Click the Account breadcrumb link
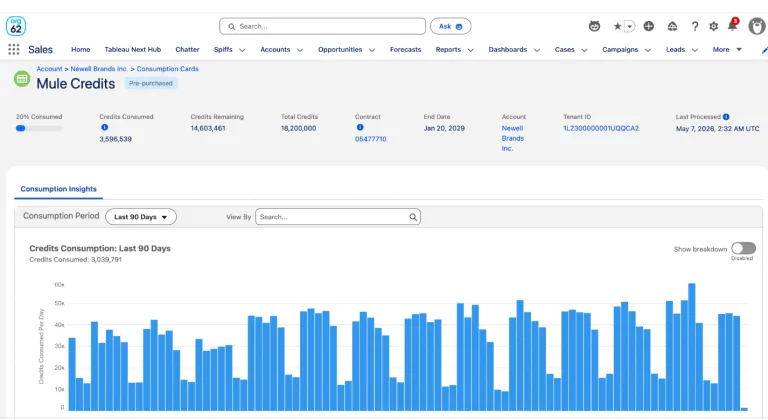 pos(49,69)
